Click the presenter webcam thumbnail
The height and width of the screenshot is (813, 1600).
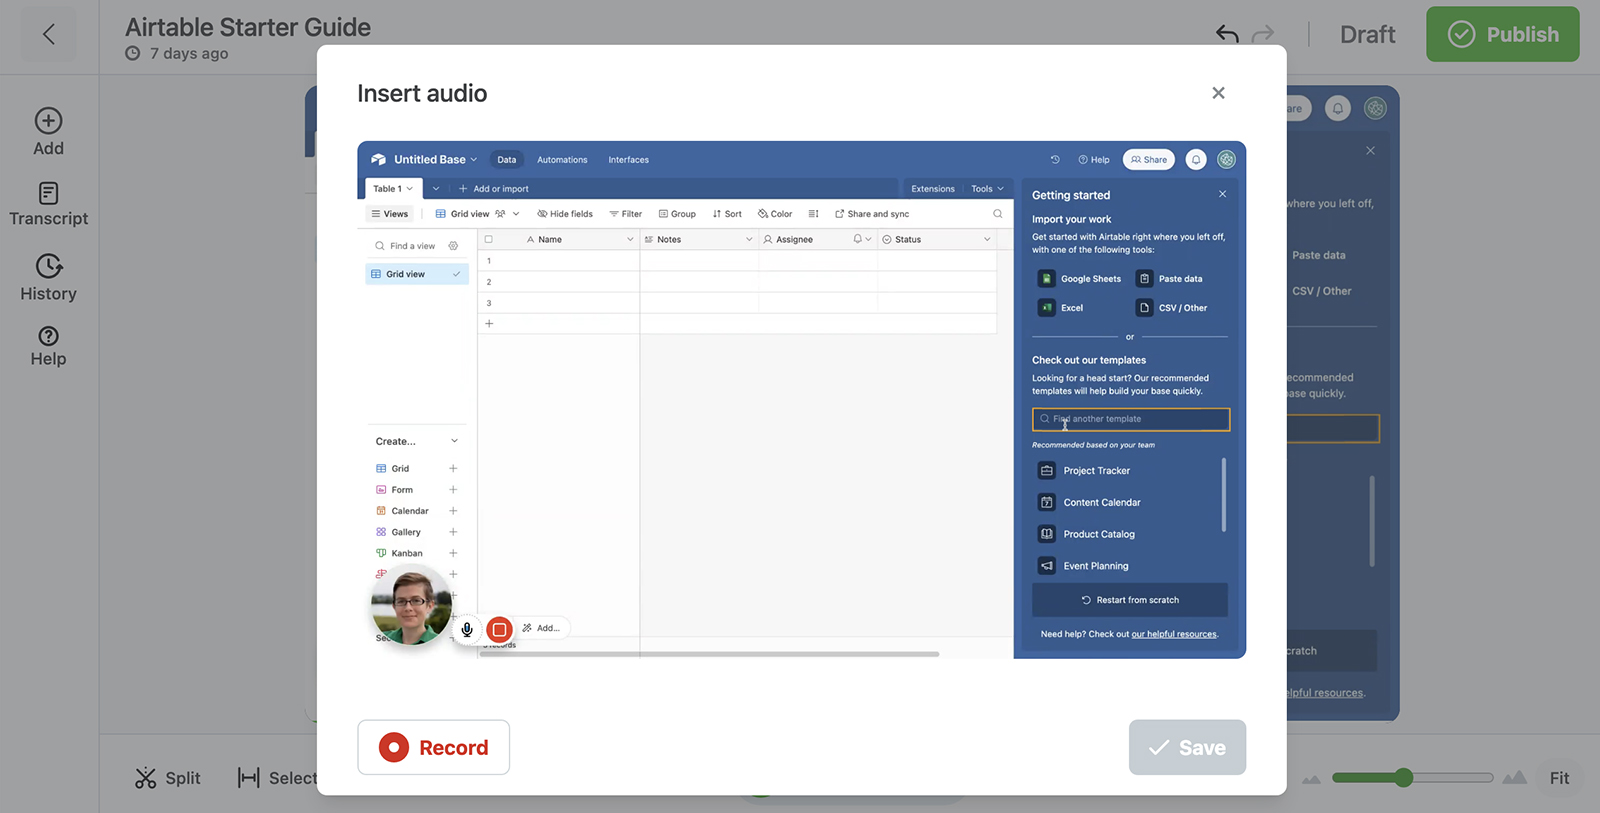point(411,605)
